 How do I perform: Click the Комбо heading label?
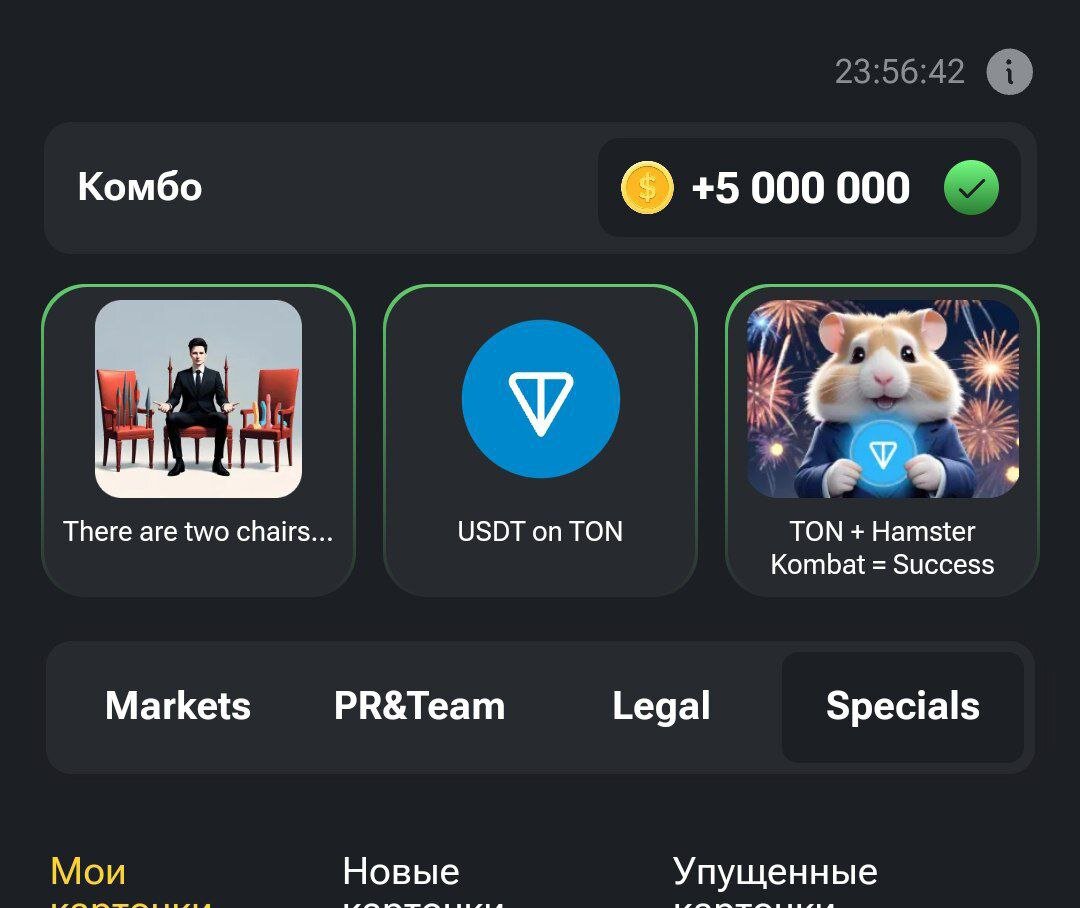(x=140, y=187)
